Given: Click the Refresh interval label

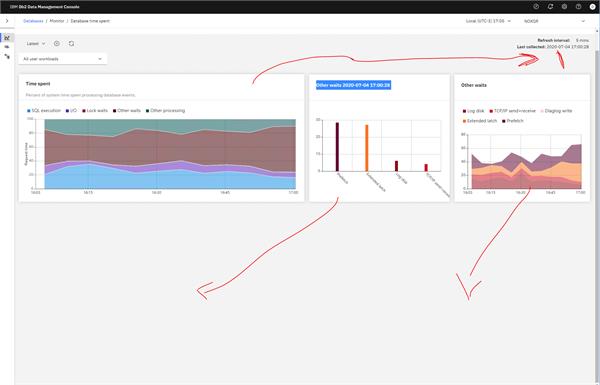Looking at the screenshot, I should 553,40.
